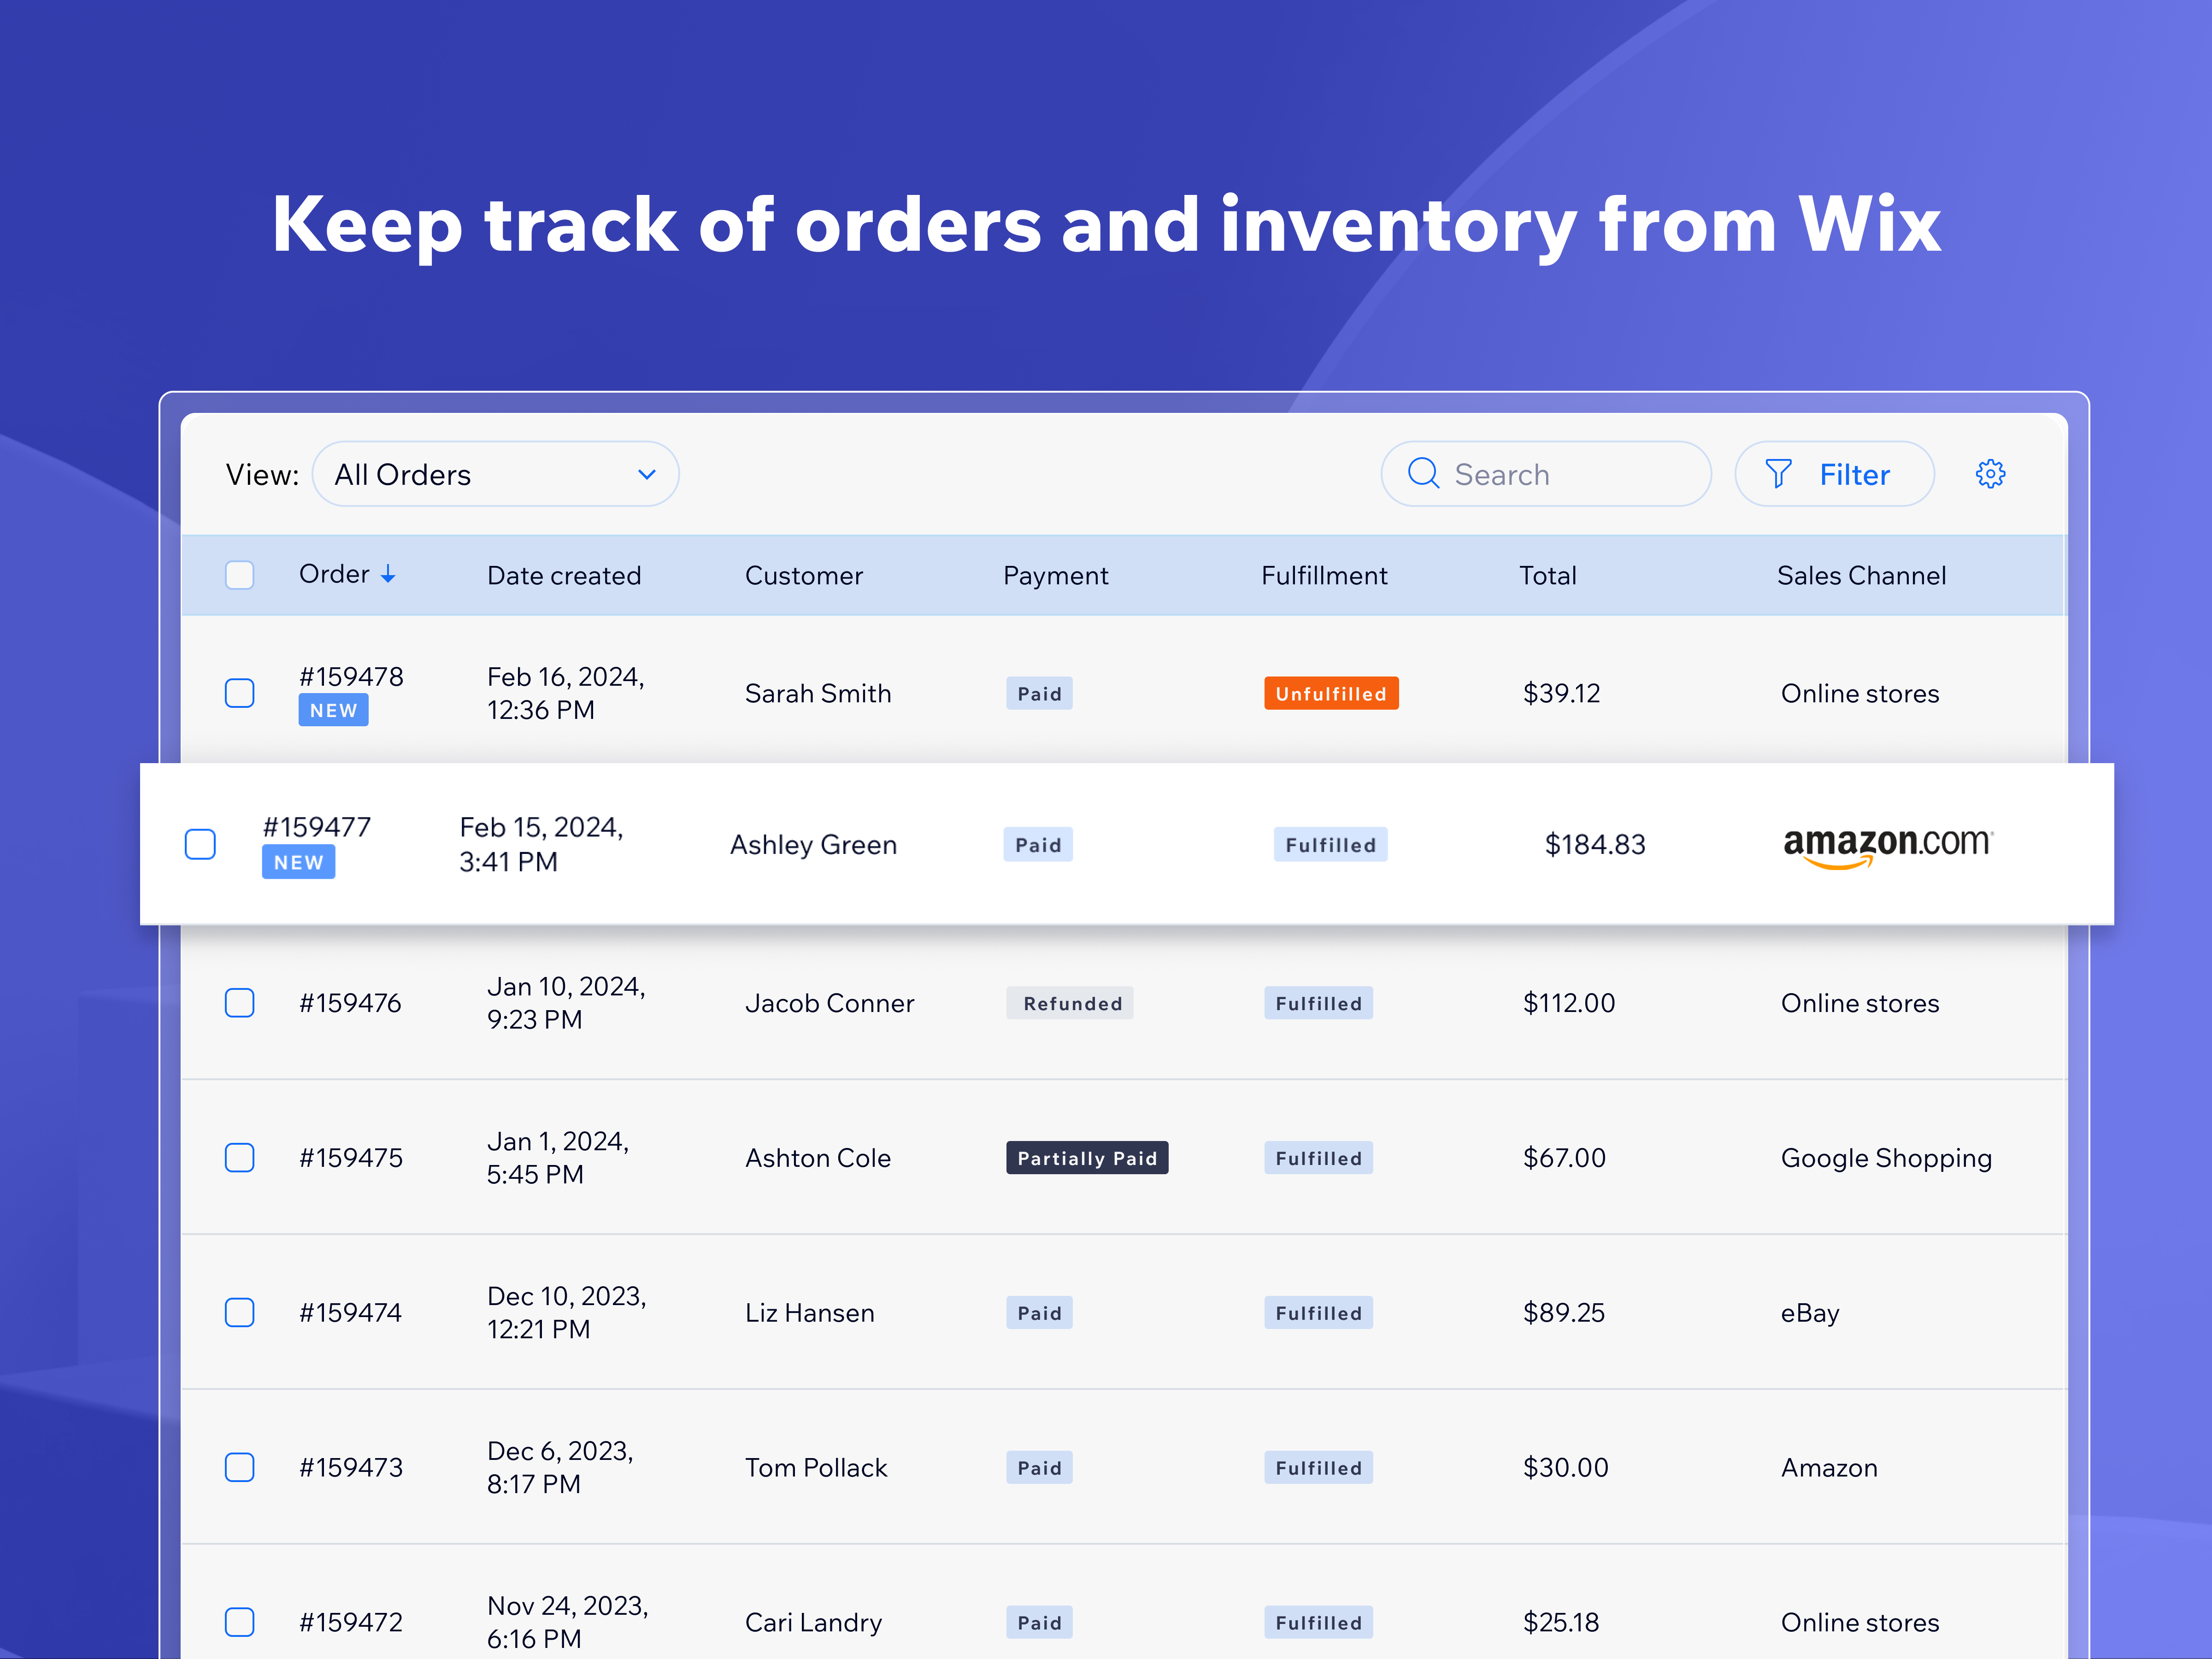The width and height of the screenshot is (2212, 1659).
Task: Click customer name Liz Hansen
Action: click(x=810, y=1313)
